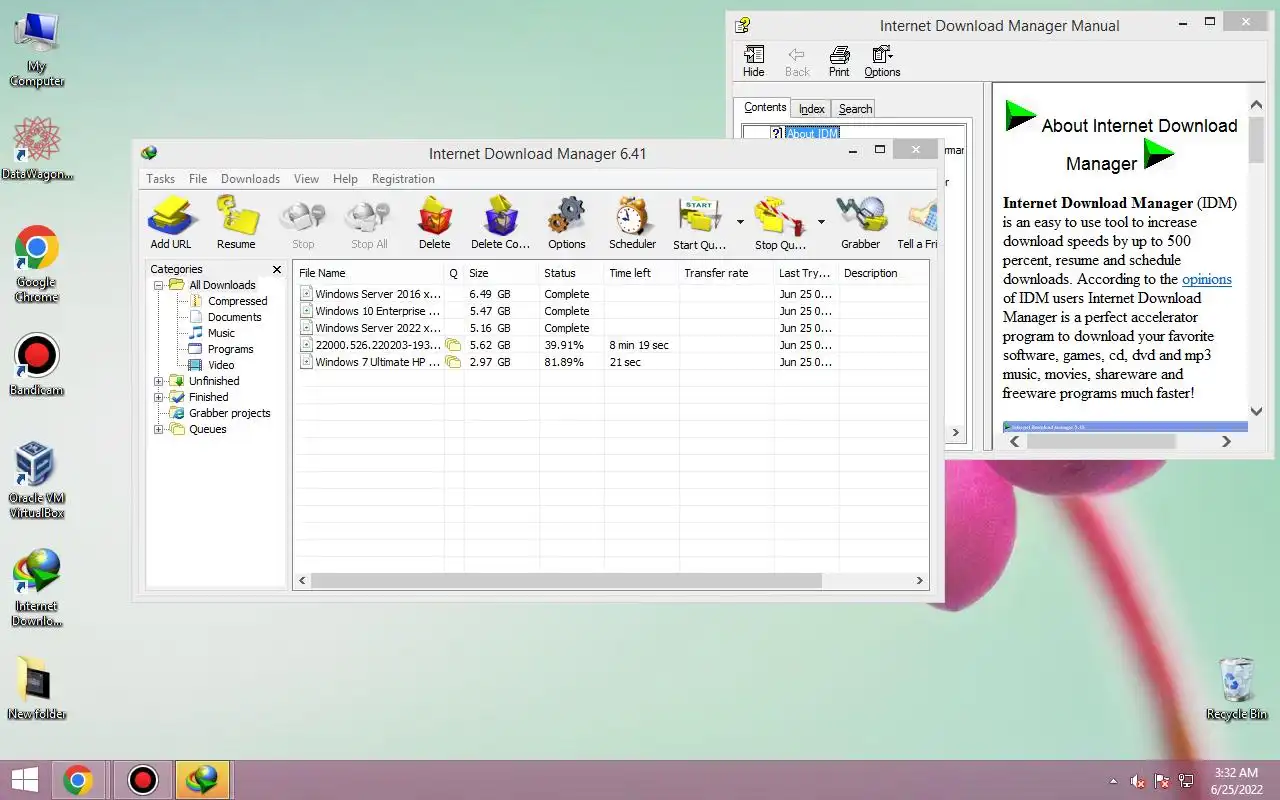Open the Registration menu
Screen dimensions: 1280x800
(x=403, y=179)
